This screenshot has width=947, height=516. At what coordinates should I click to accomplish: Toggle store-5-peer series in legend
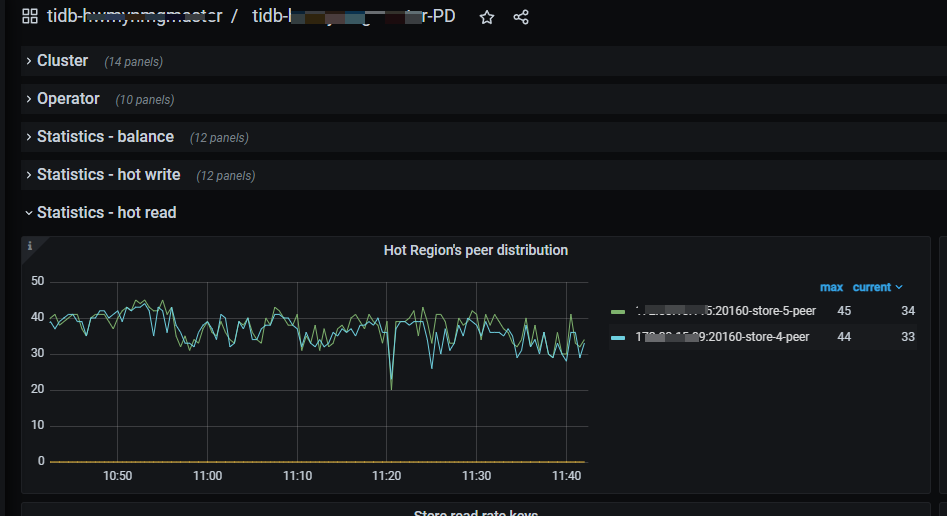(x=725, y=311)
